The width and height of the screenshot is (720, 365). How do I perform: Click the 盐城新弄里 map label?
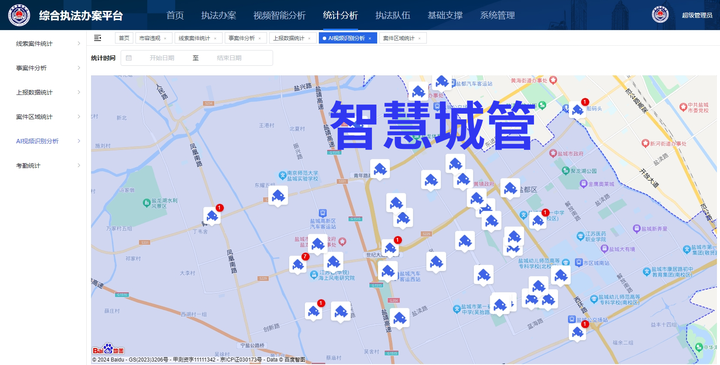(655, 228)
